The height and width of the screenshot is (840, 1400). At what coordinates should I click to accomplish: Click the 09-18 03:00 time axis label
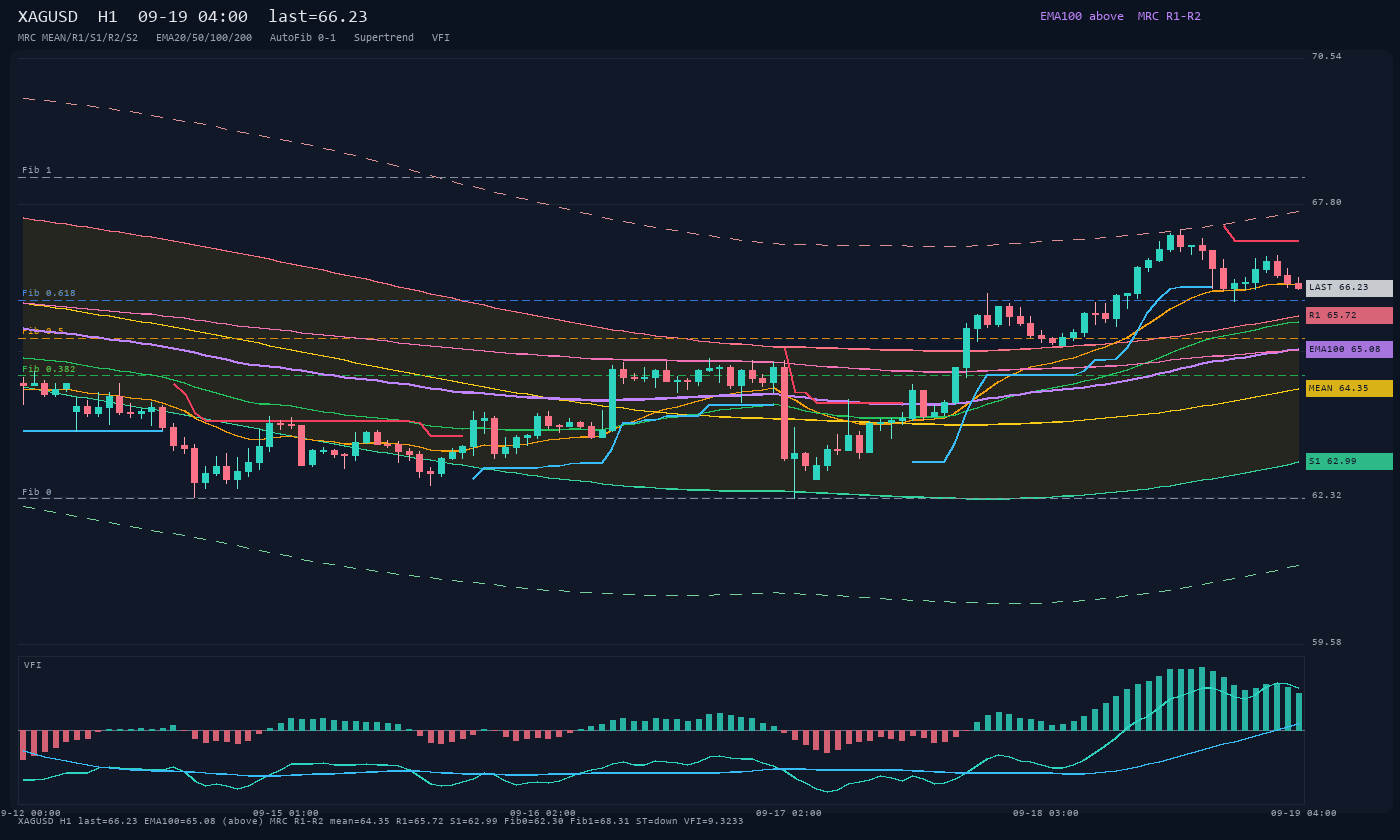tap(1046, 813)
